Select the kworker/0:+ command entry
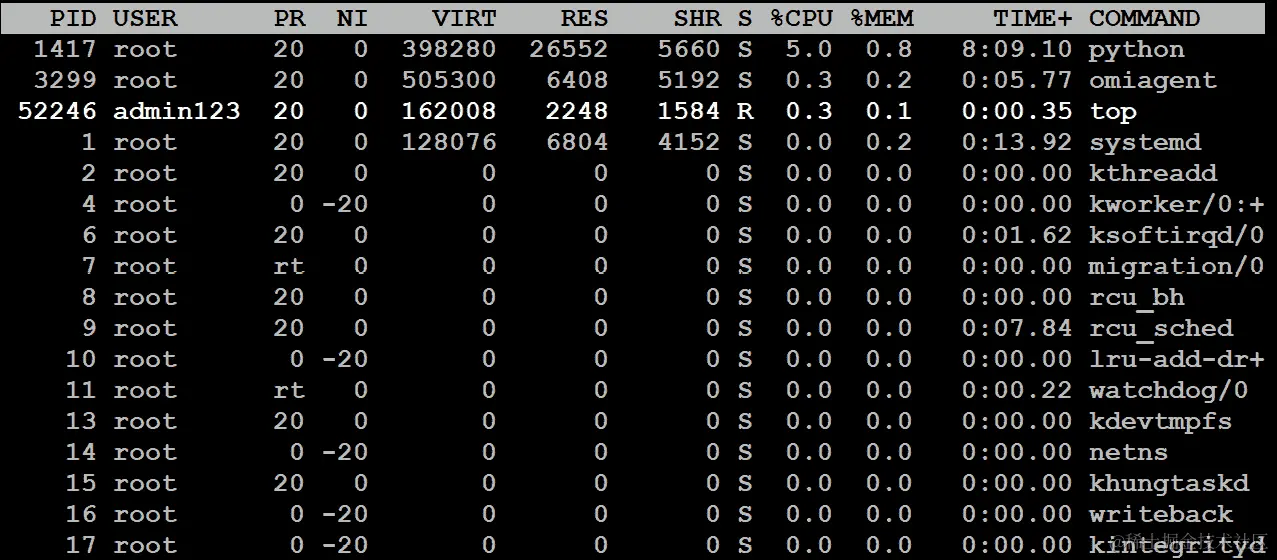The width and height of the screenshot is (1277, 560). click(x=1176, y=205)
